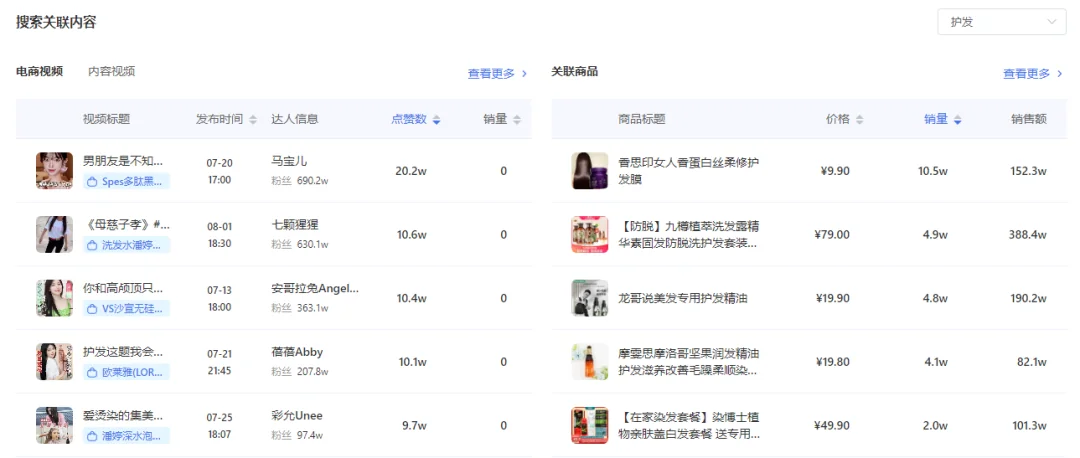This screenshot has height=458, width=1080.
Task: Click the 商品标题 column header
Action: (x=642, y=119)
